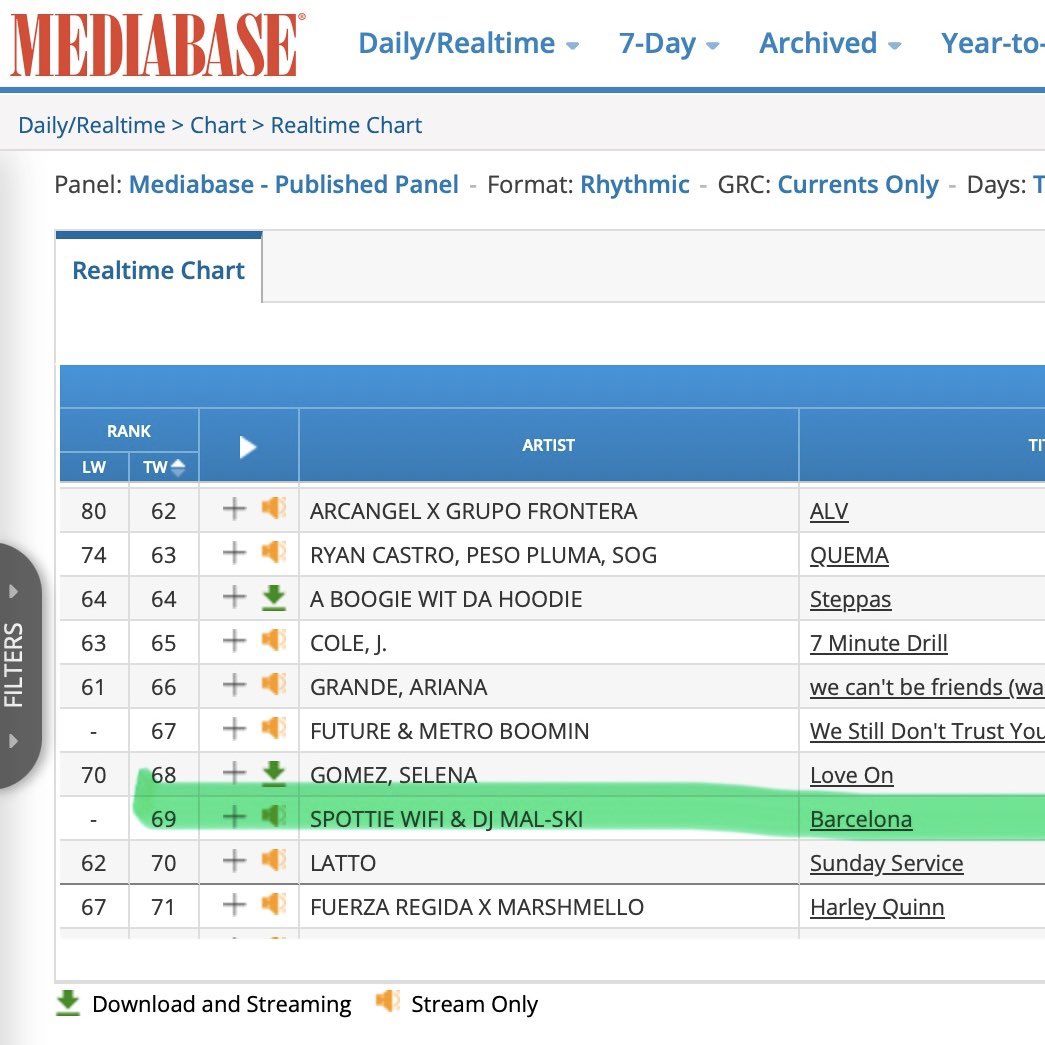The image size is (1045, 1045).
Task: Click plus icon in FUERZA REGIDA X MARSHMELLO row
Action: point(234,905)
